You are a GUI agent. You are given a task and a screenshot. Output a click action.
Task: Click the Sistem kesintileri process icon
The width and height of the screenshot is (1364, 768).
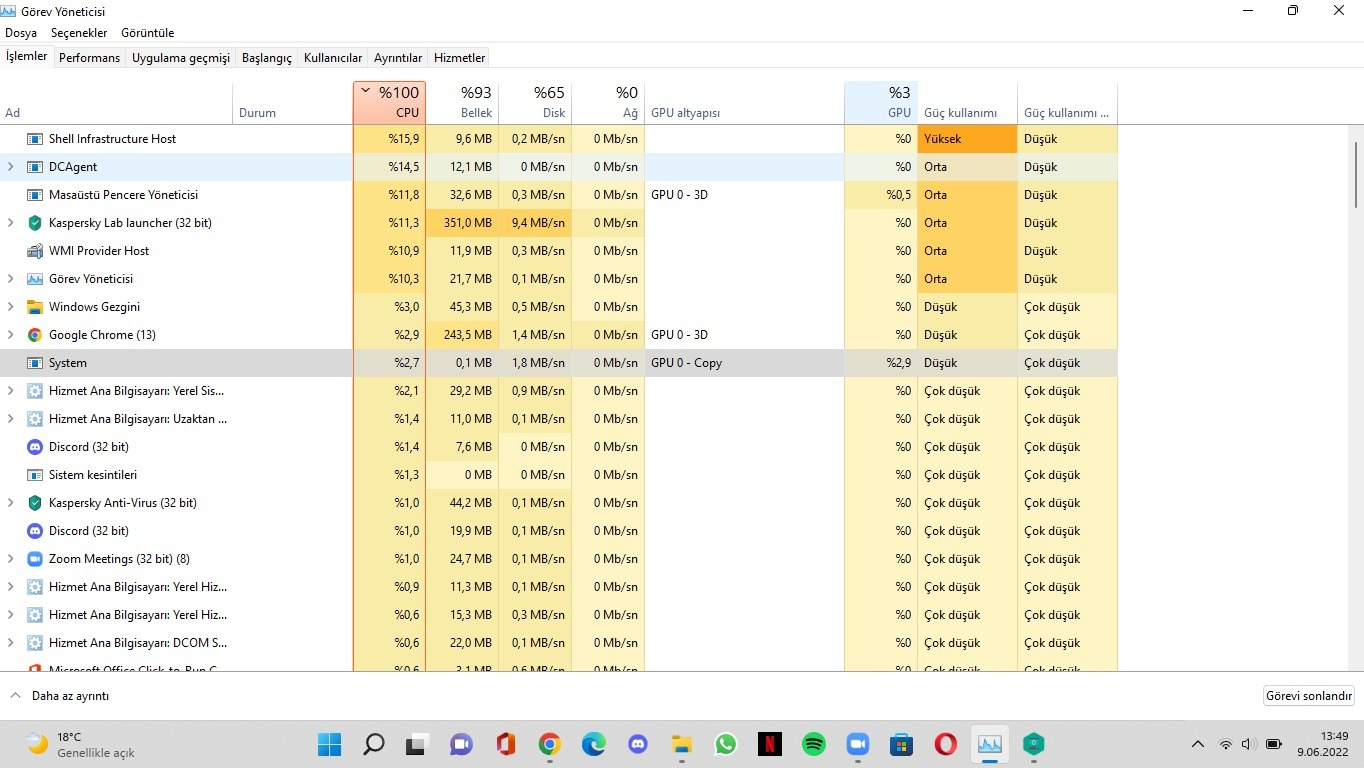(x=35, y=475)
